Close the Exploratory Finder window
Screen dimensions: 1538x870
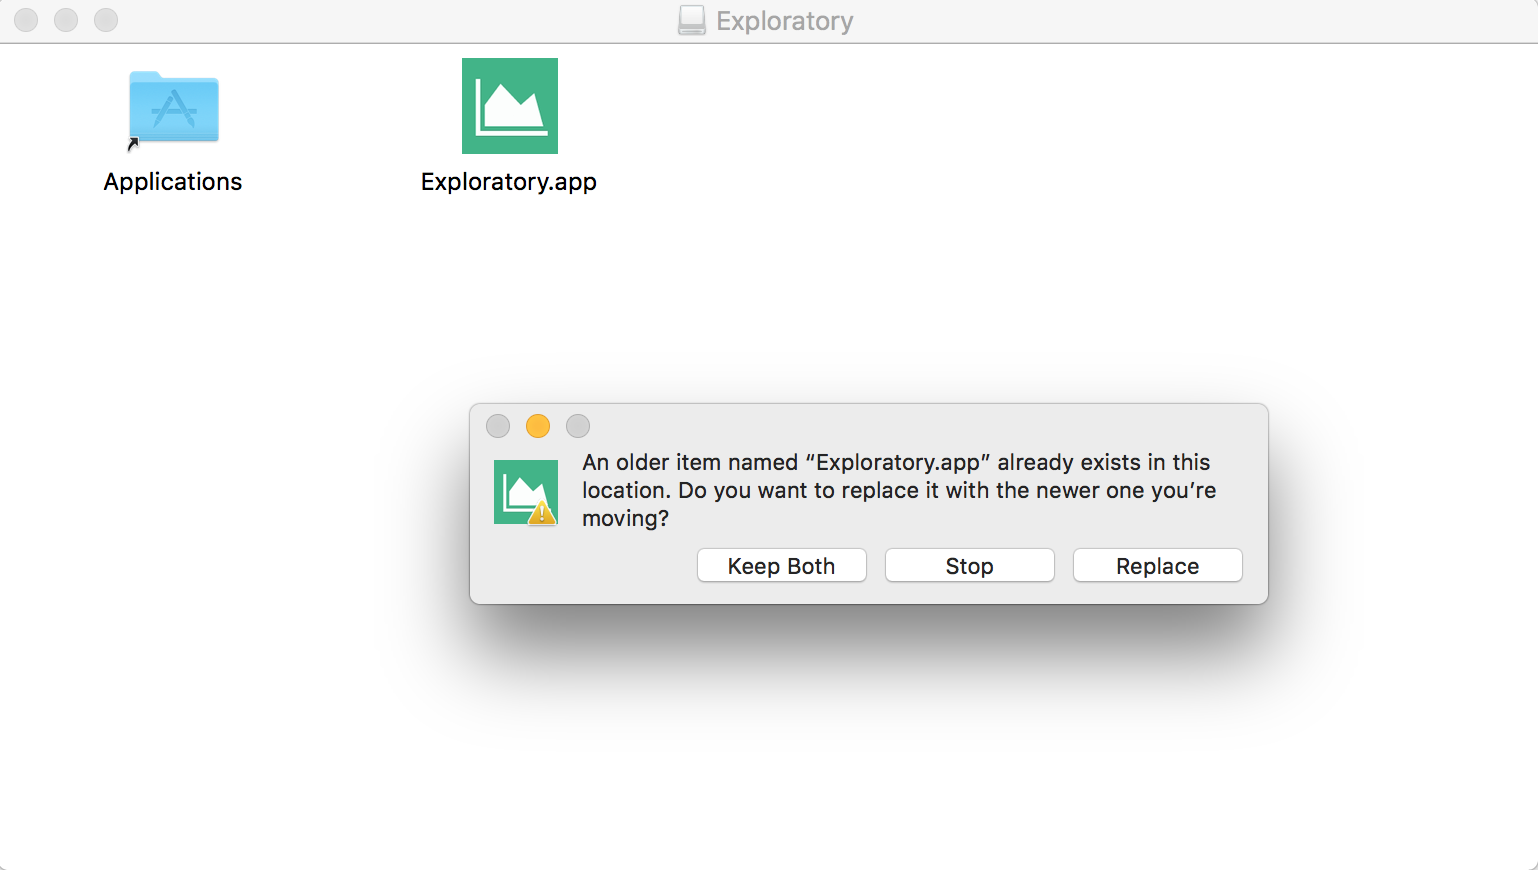pyautogui.click(x=26, y=20)
